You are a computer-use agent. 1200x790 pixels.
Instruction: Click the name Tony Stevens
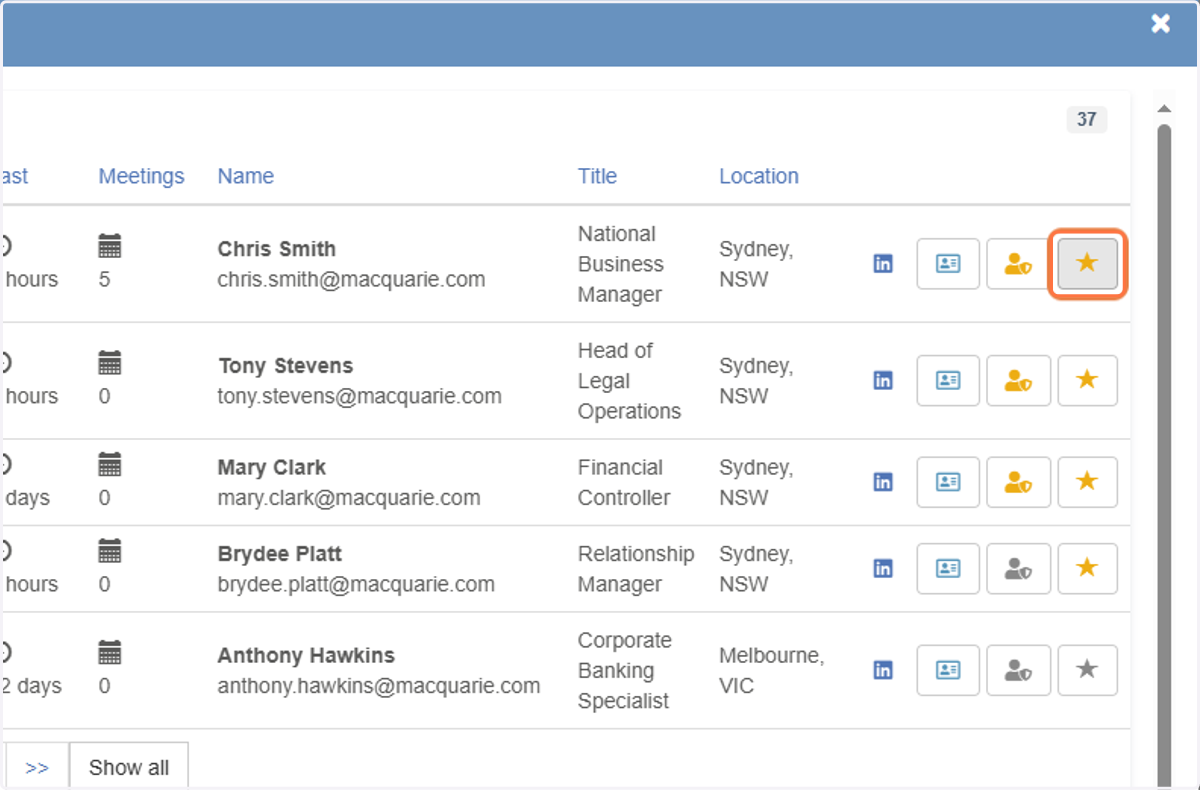pyautogui.click(x=286, y=366)
